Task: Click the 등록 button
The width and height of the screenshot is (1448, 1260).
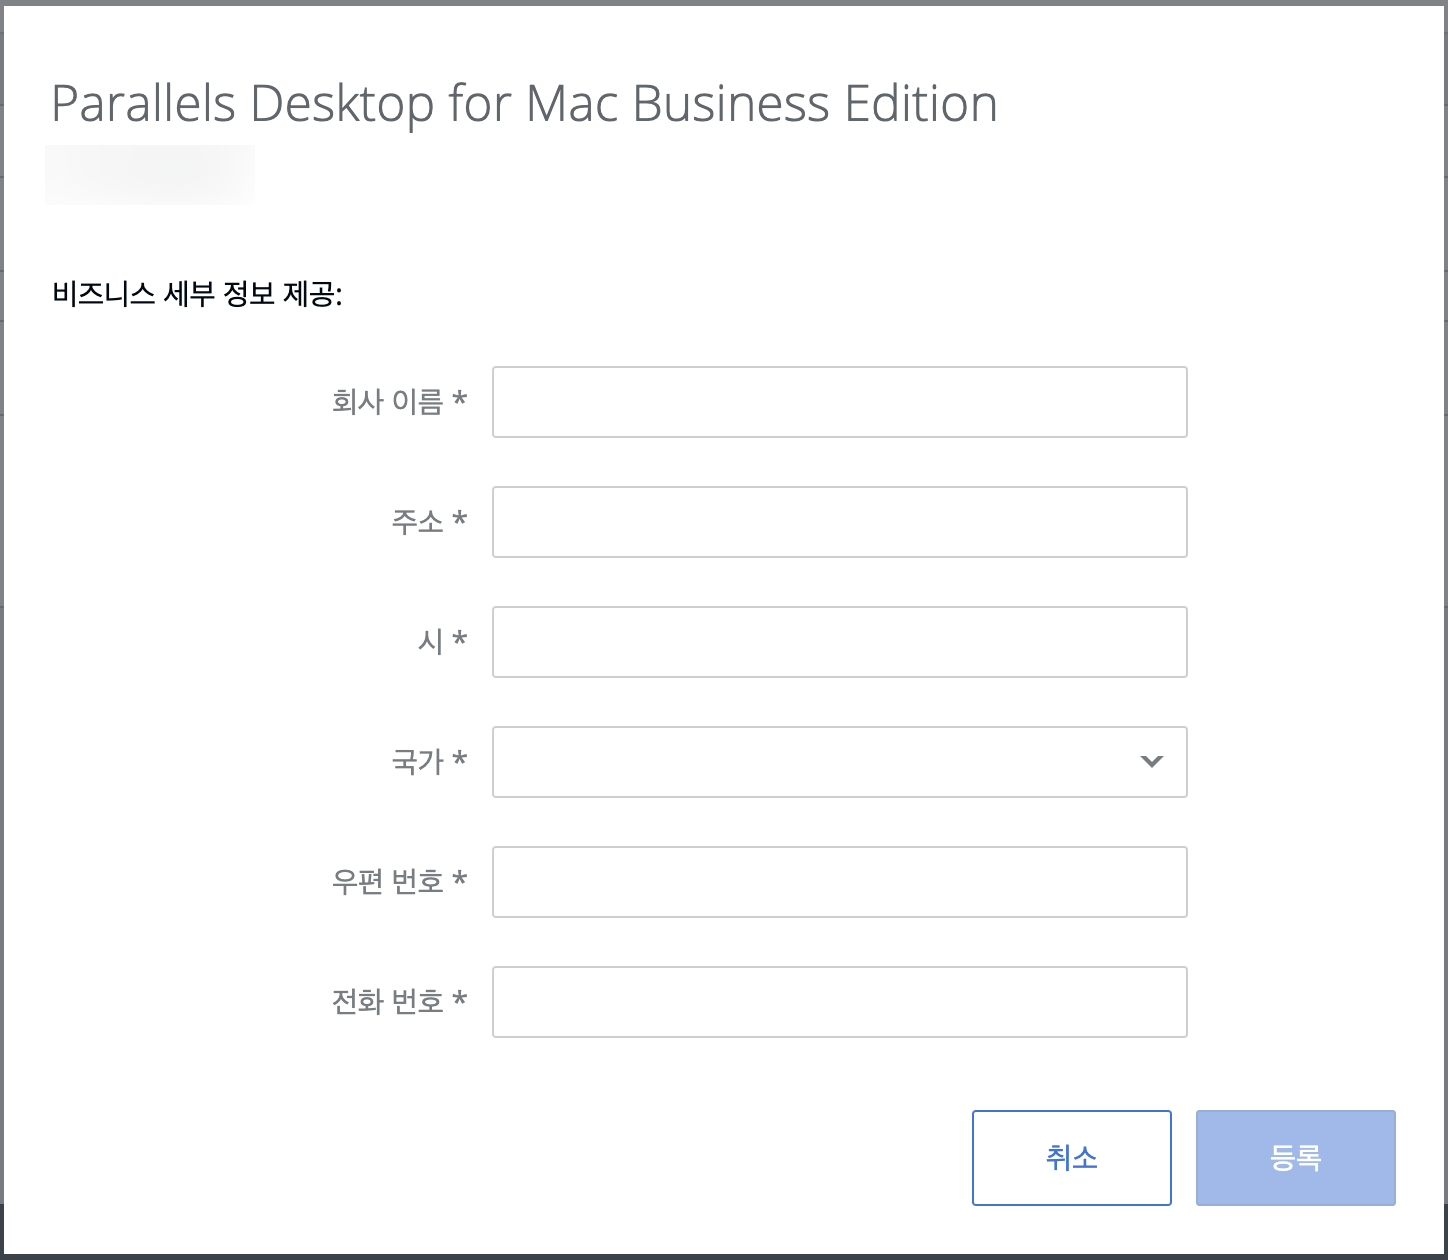Action: click(1295, 1158)
